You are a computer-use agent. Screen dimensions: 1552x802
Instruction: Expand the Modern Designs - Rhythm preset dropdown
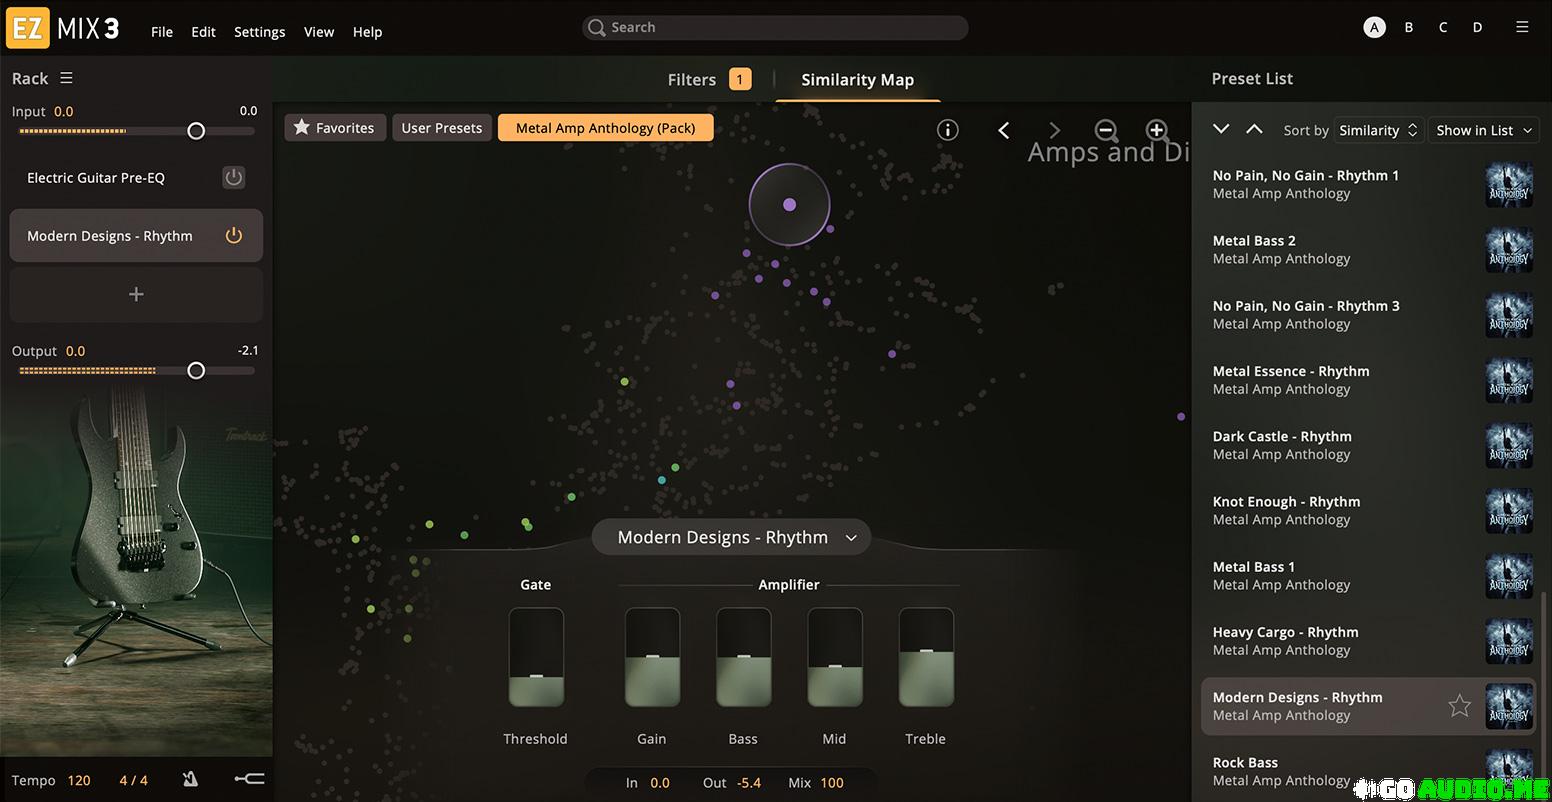point(731,537)
